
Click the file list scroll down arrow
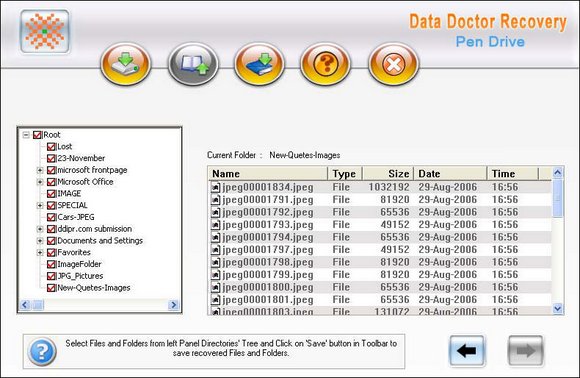tap(557, 308)
